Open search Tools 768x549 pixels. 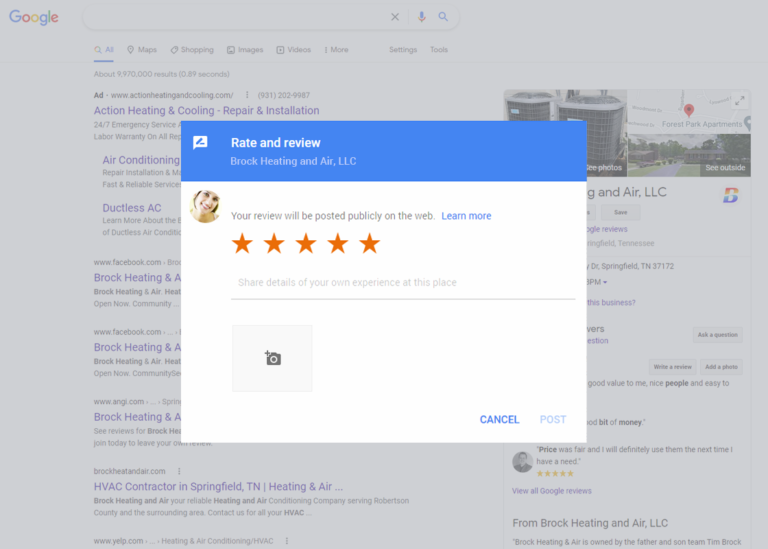pos(439,50)
